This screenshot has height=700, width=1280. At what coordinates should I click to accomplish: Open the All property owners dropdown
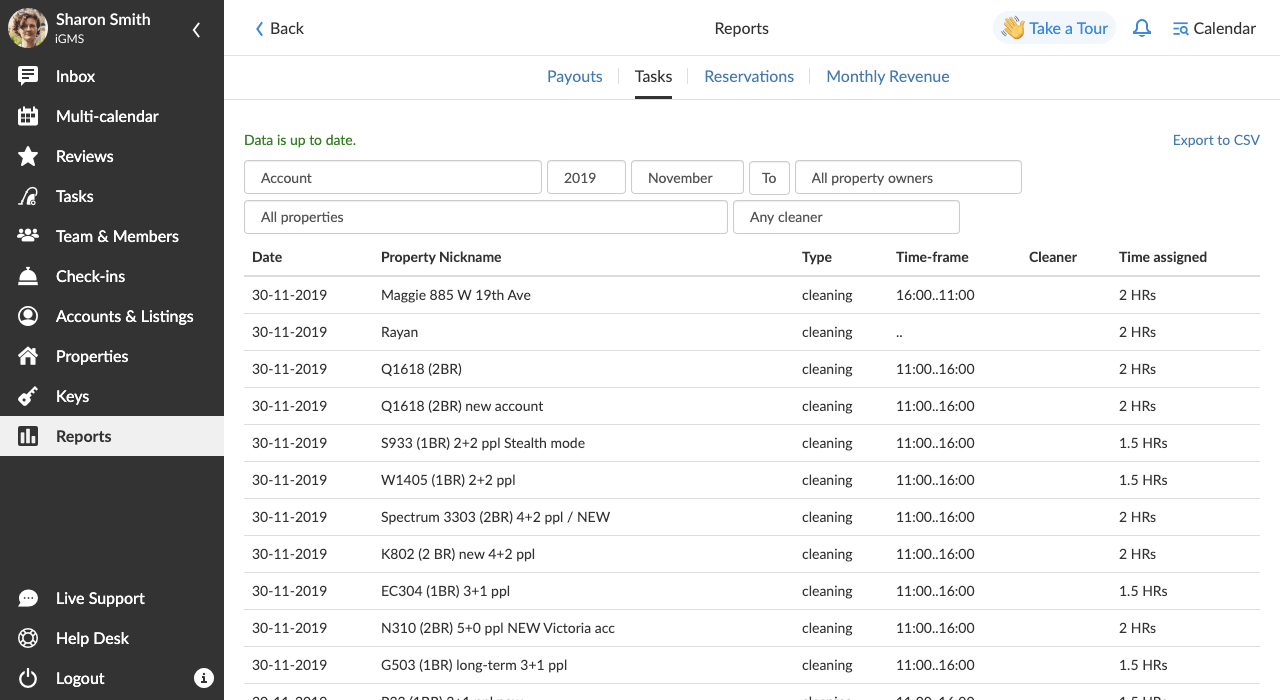click(x=908, y=178)
